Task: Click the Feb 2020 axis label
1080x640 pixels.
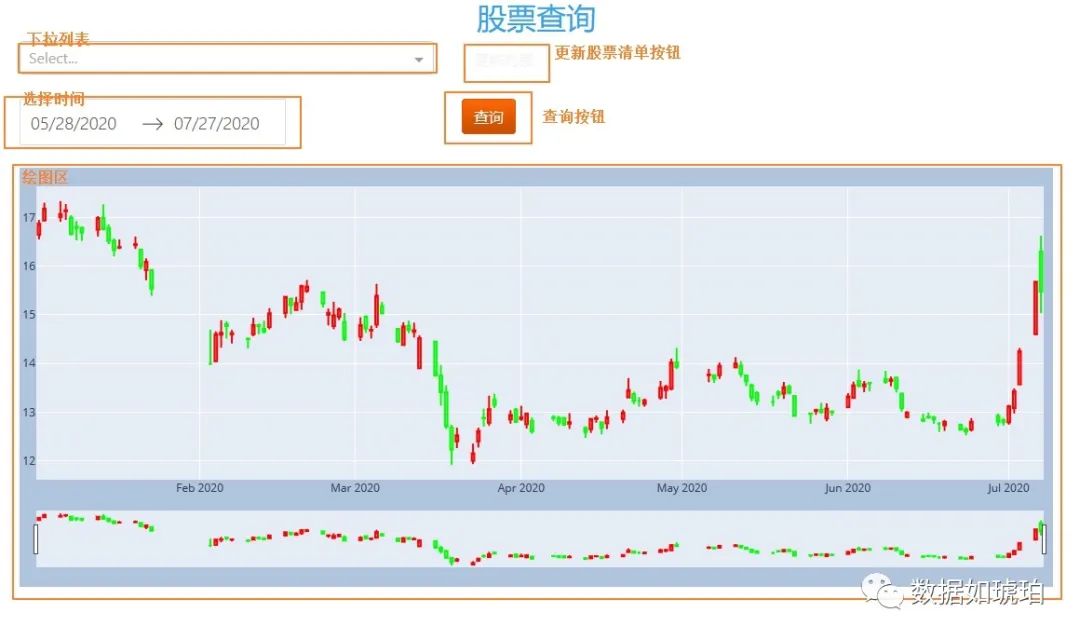Action: pos(200,488)
